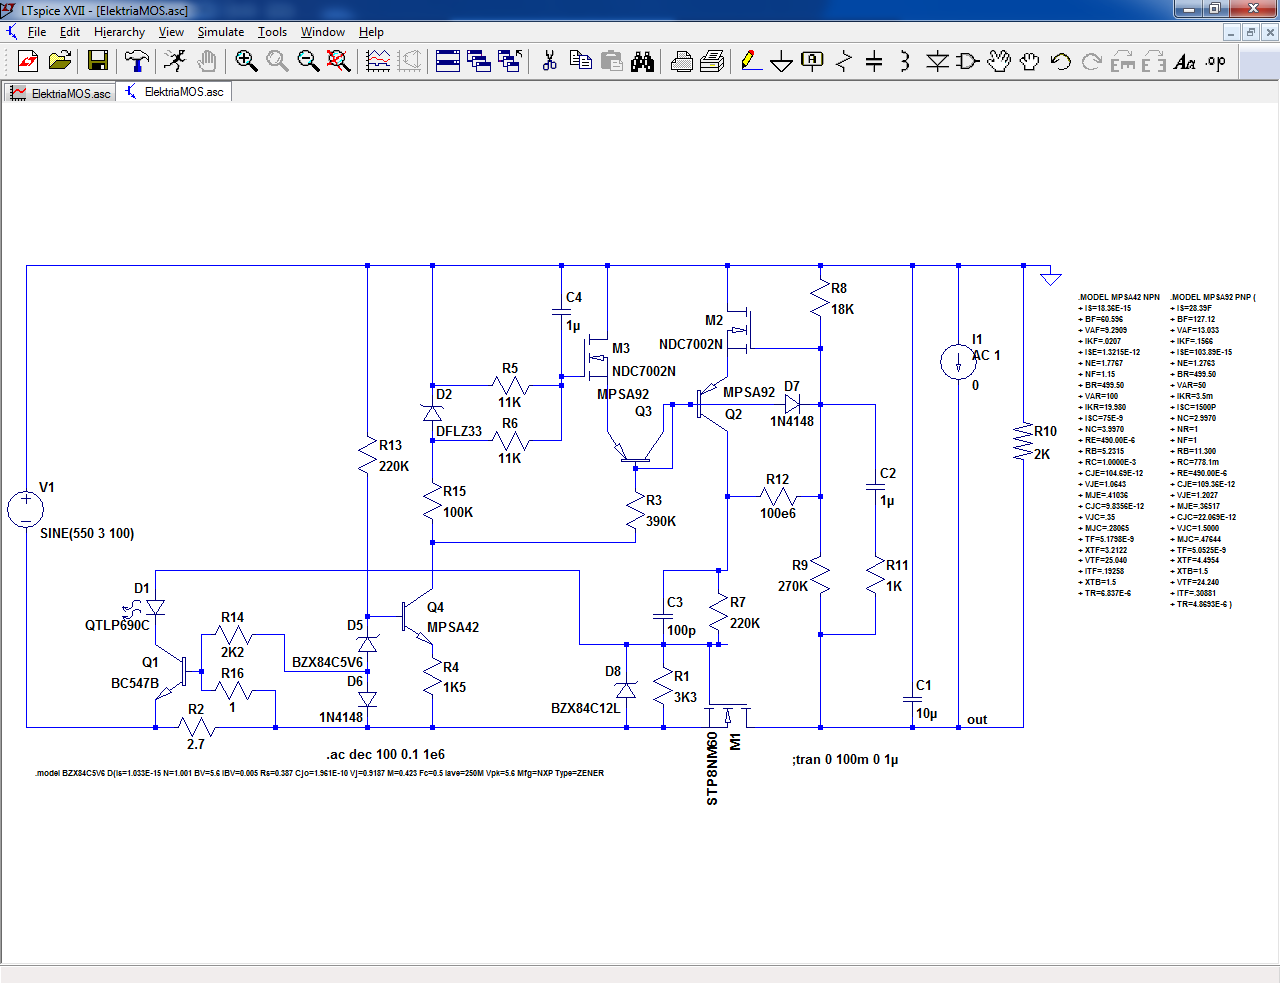Viewport: 1280px width, 984px height.
Task: Tile windows horizontally using toolbar icon
Action: [x=448, y=61]
